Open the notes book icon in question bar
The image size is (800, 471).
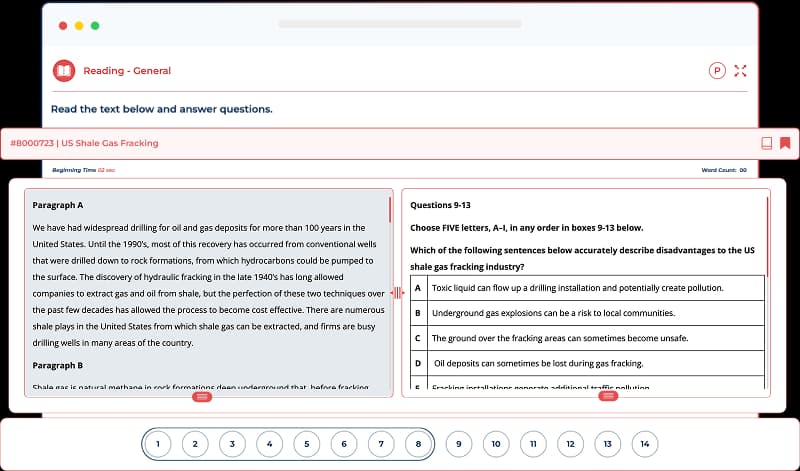pos(766,143)
